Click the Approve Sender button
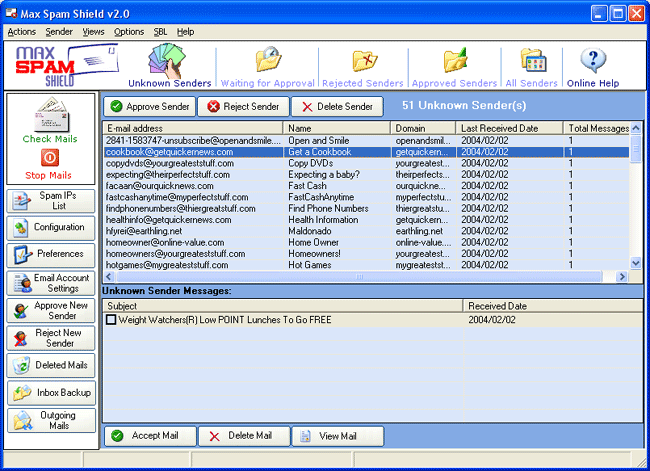 pos(150,107)
